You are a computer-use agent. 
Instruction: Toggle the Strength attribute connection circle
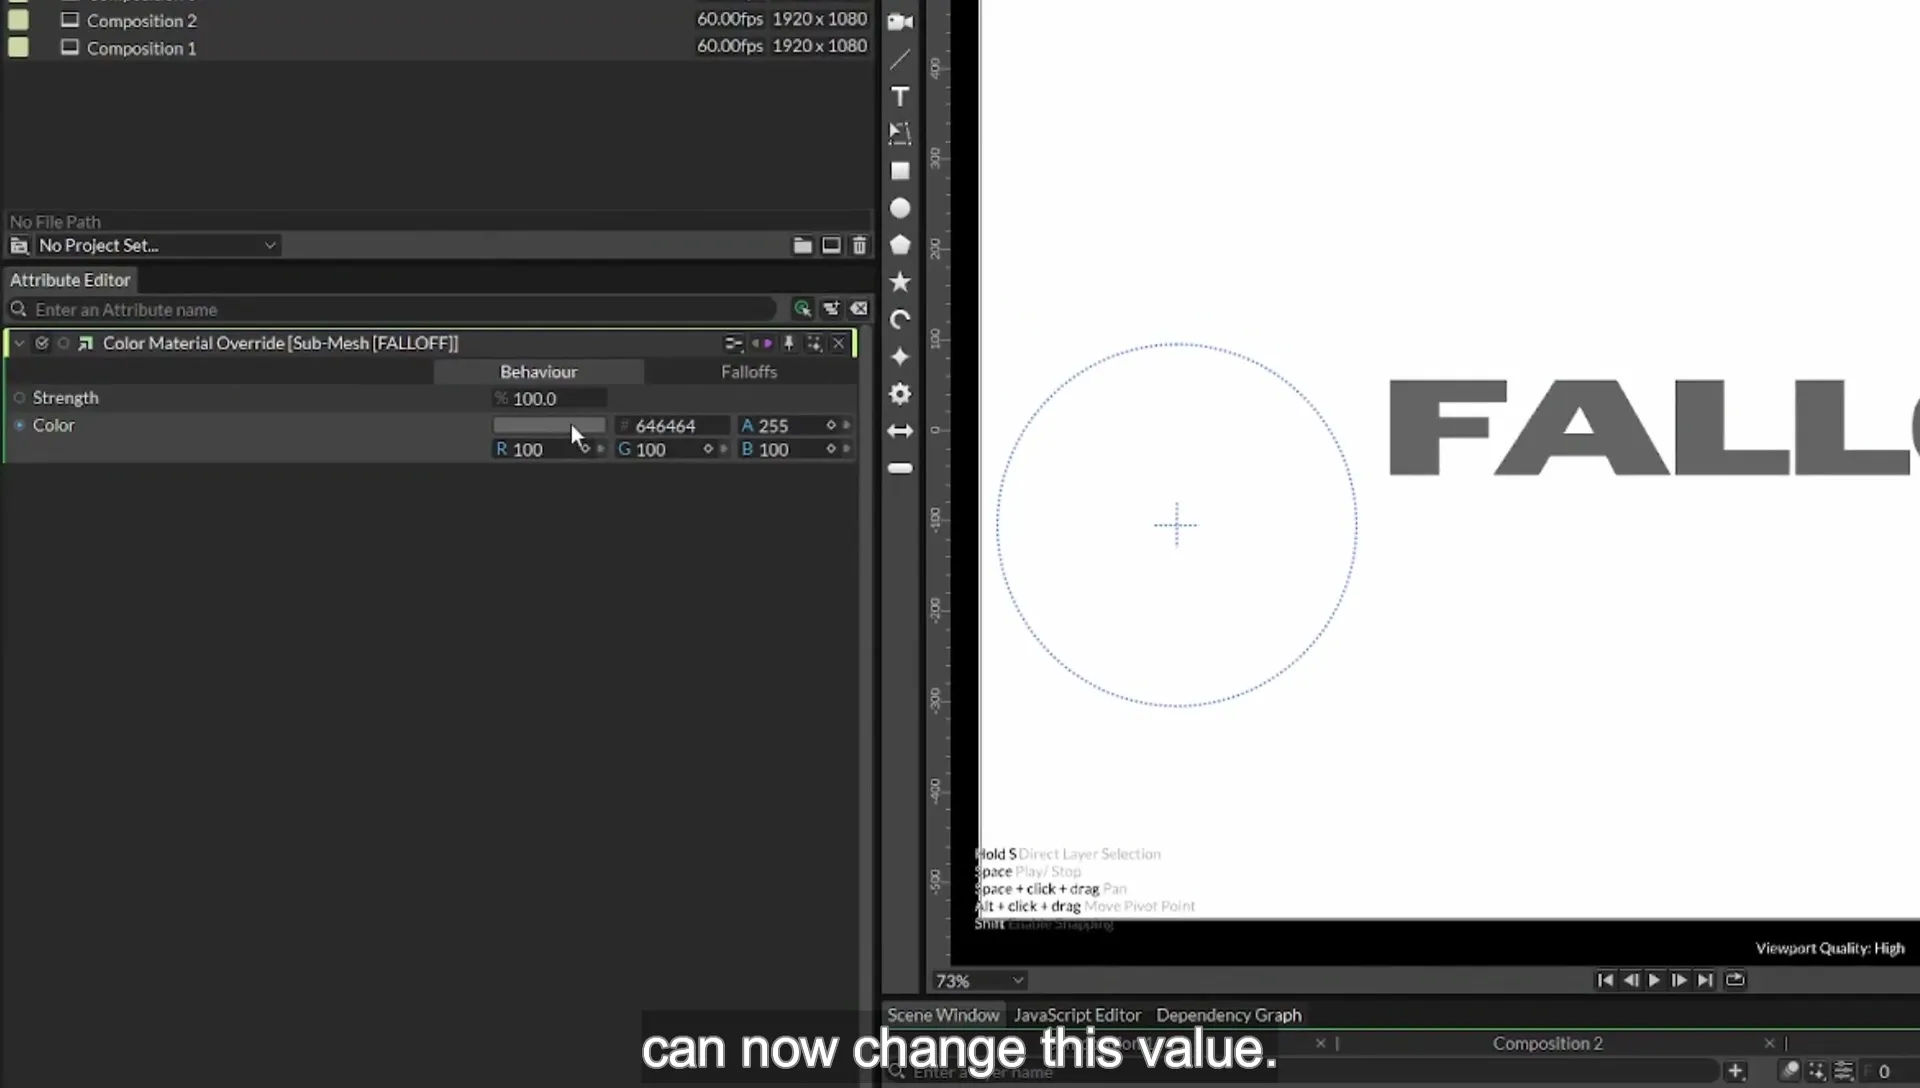pos(19,398)
